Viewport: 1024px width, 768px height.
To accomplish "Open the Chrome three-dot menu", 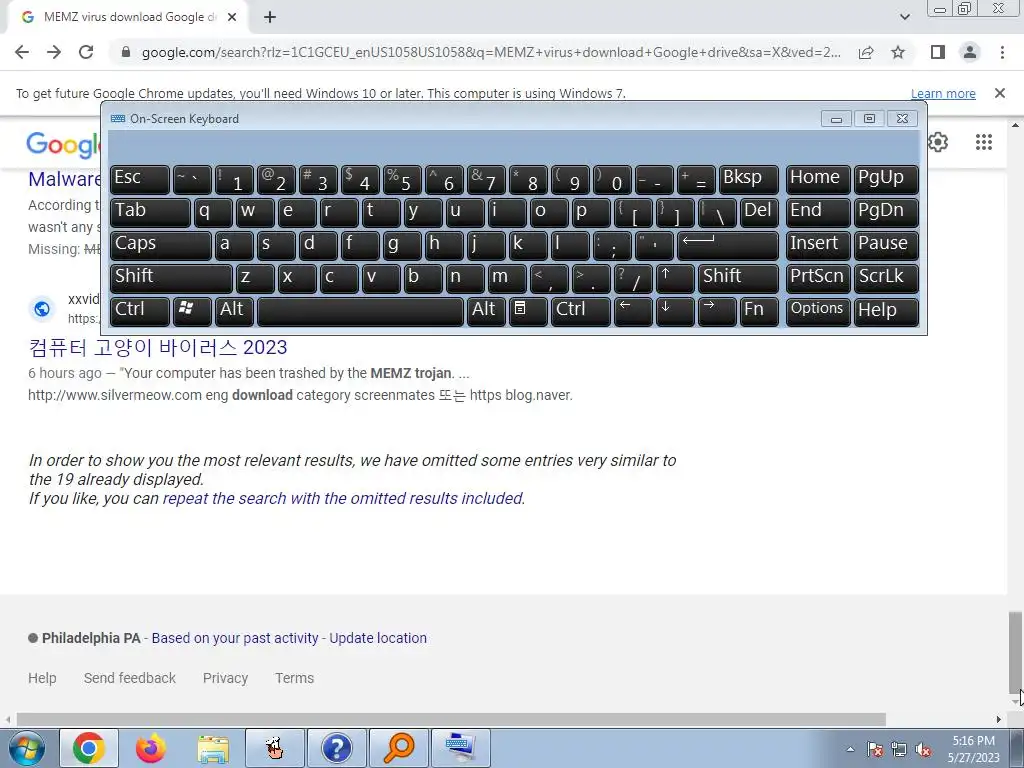I will click(1002, 52).
